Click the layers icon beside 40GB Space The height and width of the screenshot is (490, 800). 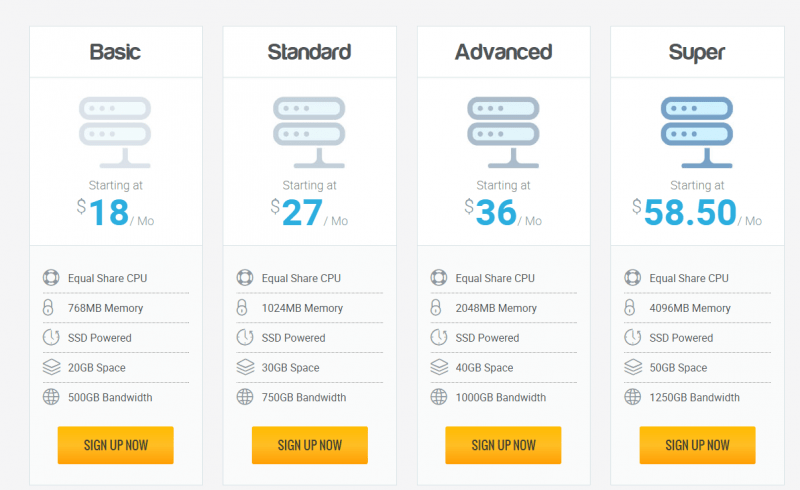pyautogui.click(x=439, y=367)
